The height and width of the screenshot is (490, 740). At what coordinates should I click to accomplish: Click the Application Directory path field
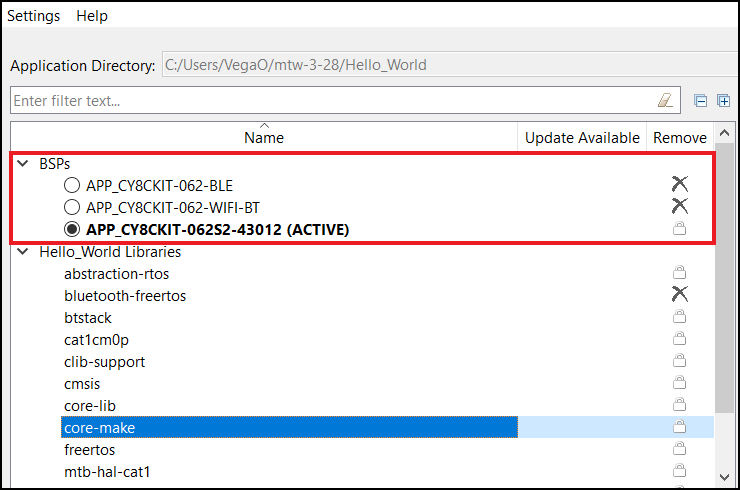click(451, 65)
